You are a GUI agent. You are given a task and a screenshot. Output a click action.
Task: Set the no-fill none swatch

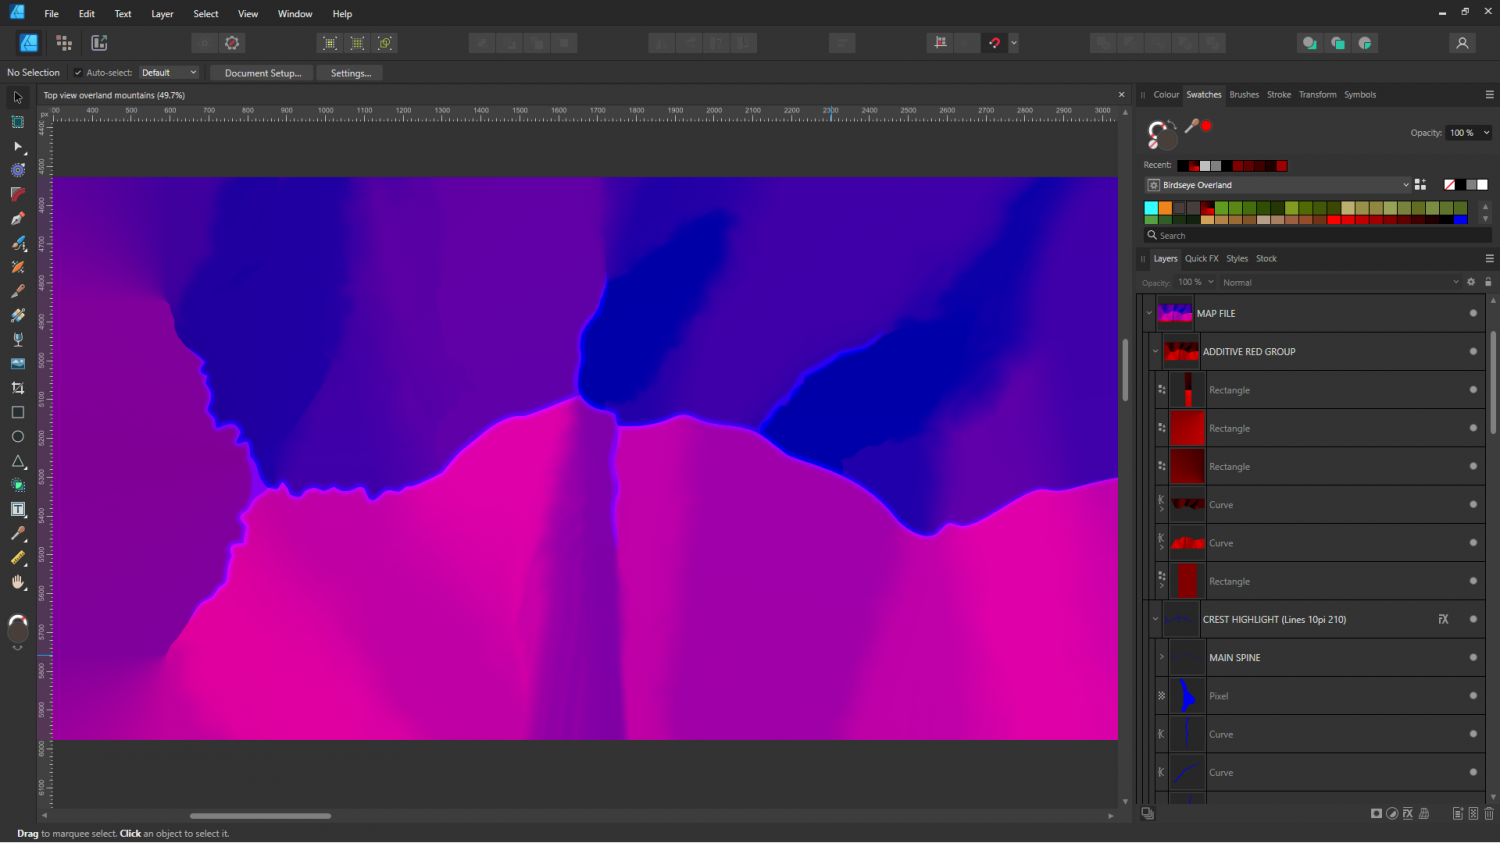(x=1449, y=185)
